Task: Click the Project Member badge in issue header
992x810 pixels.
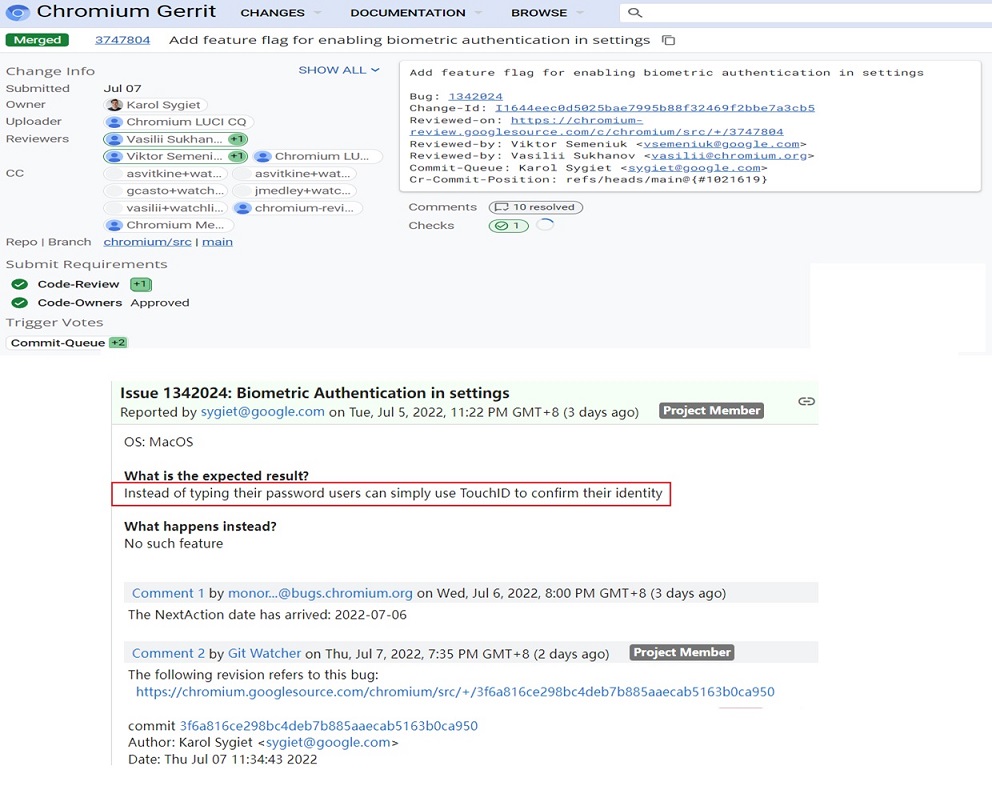Action: 711,411
